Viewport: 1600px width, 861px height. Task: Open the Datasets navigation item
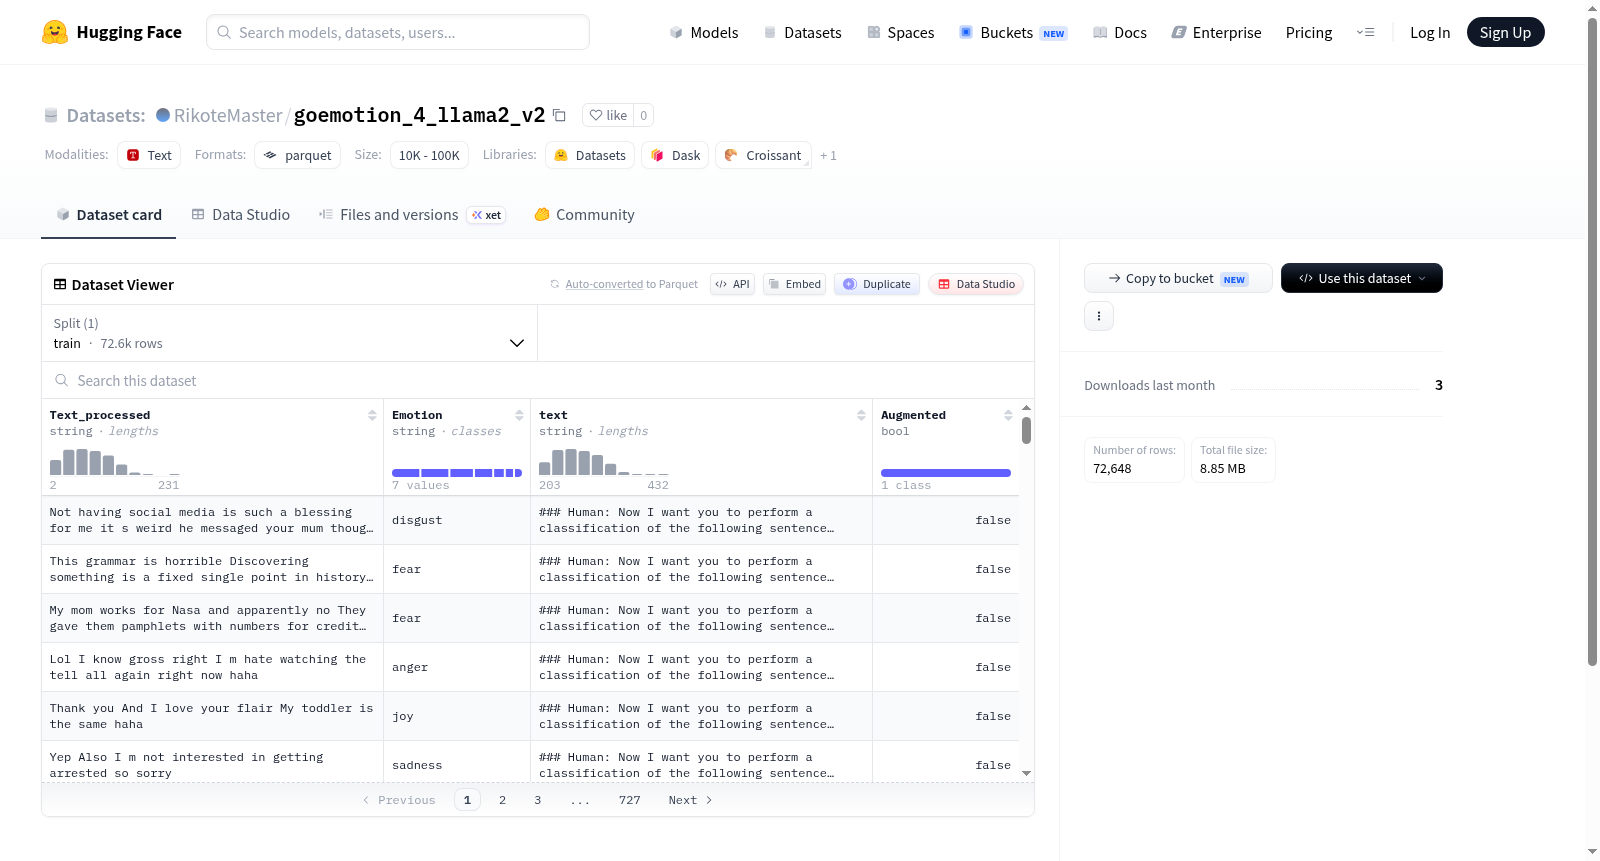802,32
